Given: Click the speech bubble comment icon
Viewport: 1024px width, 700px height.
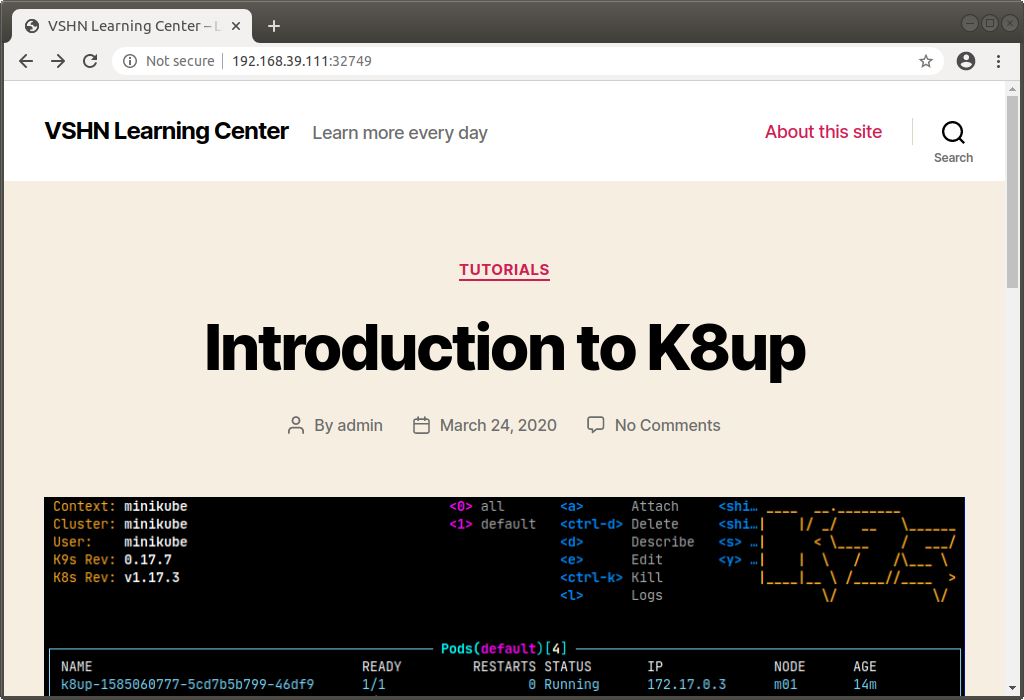Looking at the screenshot, I should [x=596, y=424].
